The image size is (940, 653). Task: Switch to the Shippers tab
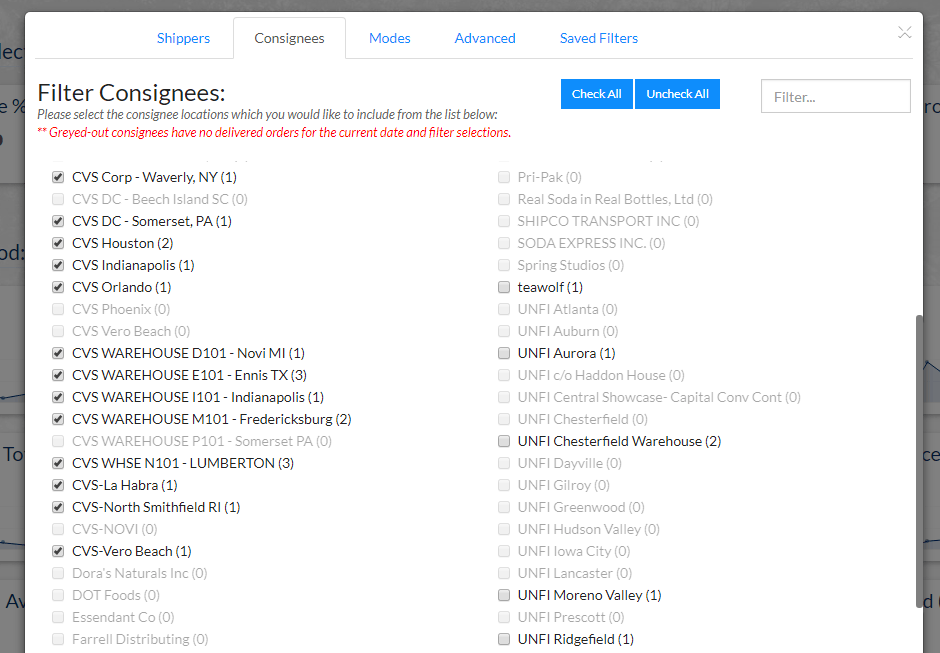[x=183, y=38]
